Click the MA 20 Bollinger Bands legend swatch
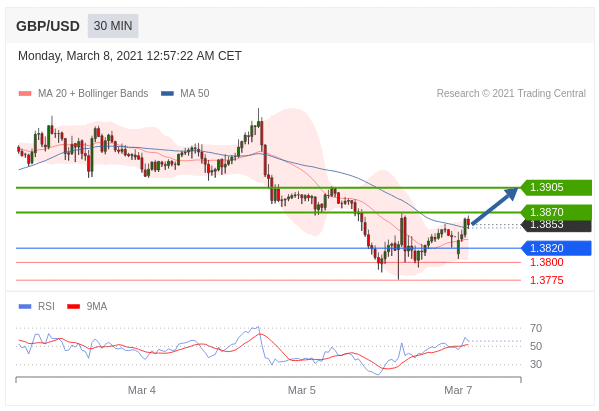The width and height of the screenshot is (599, 411). [x=25, y=94]
